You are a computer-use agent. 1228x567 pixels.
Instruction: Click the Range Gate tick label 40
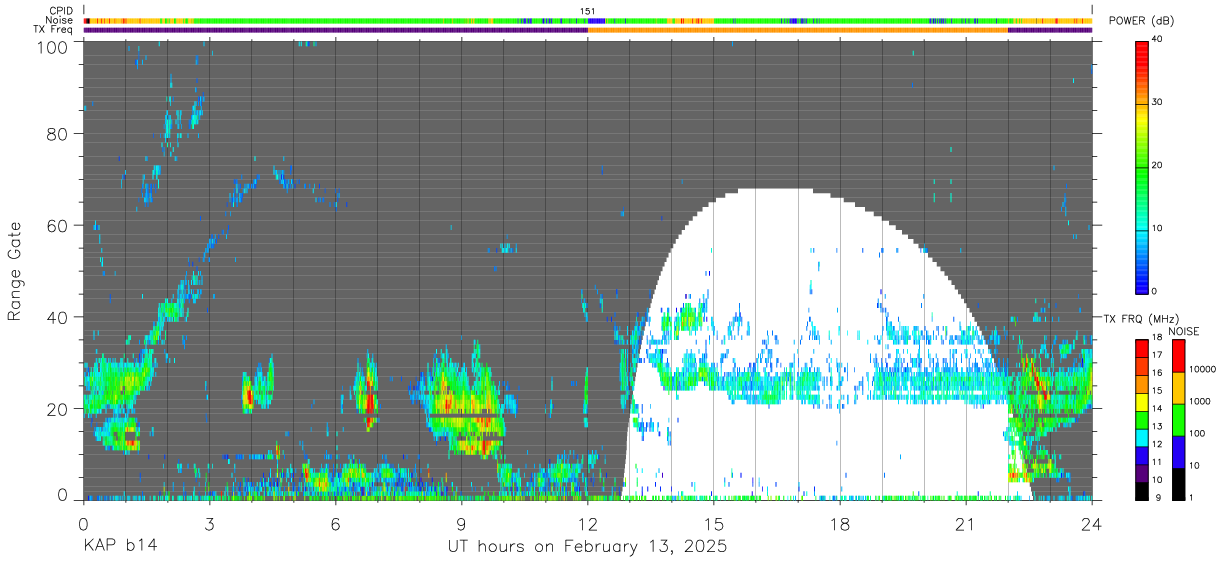[x=59, y=317]
